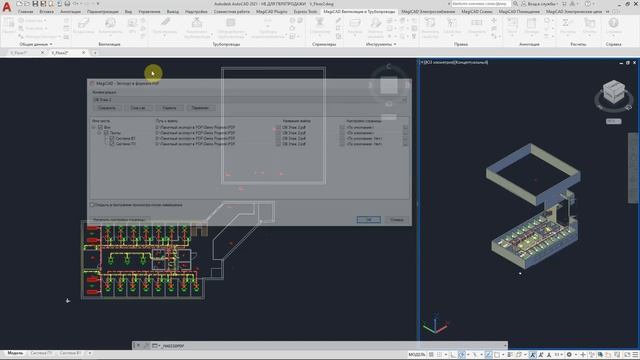
Task: Open page settings dropdown for Все row
Action: [405, 127]
